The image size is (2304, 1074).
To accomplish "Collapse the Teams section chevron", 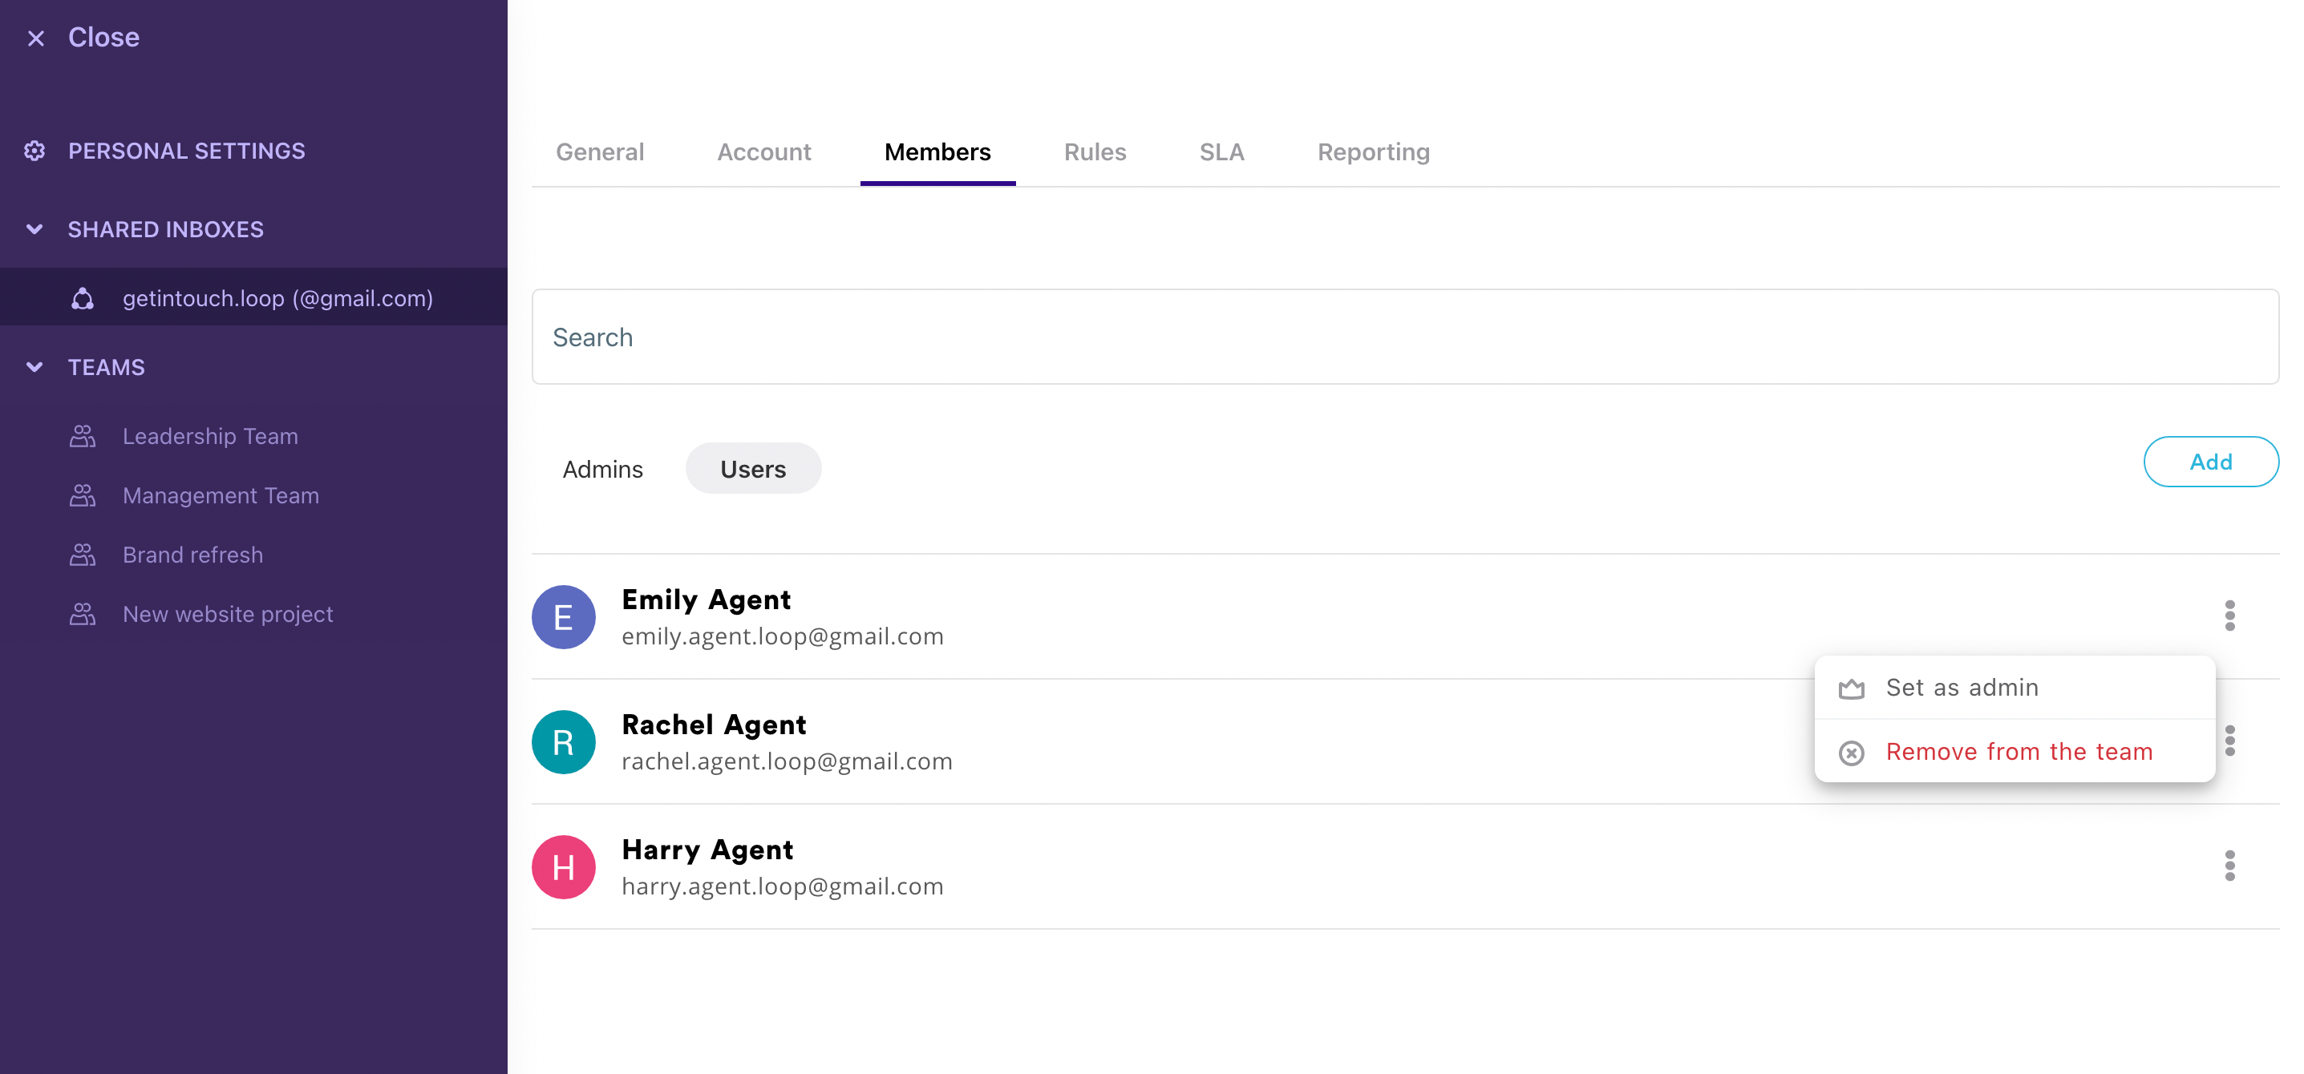I will [x=35, y=367].
